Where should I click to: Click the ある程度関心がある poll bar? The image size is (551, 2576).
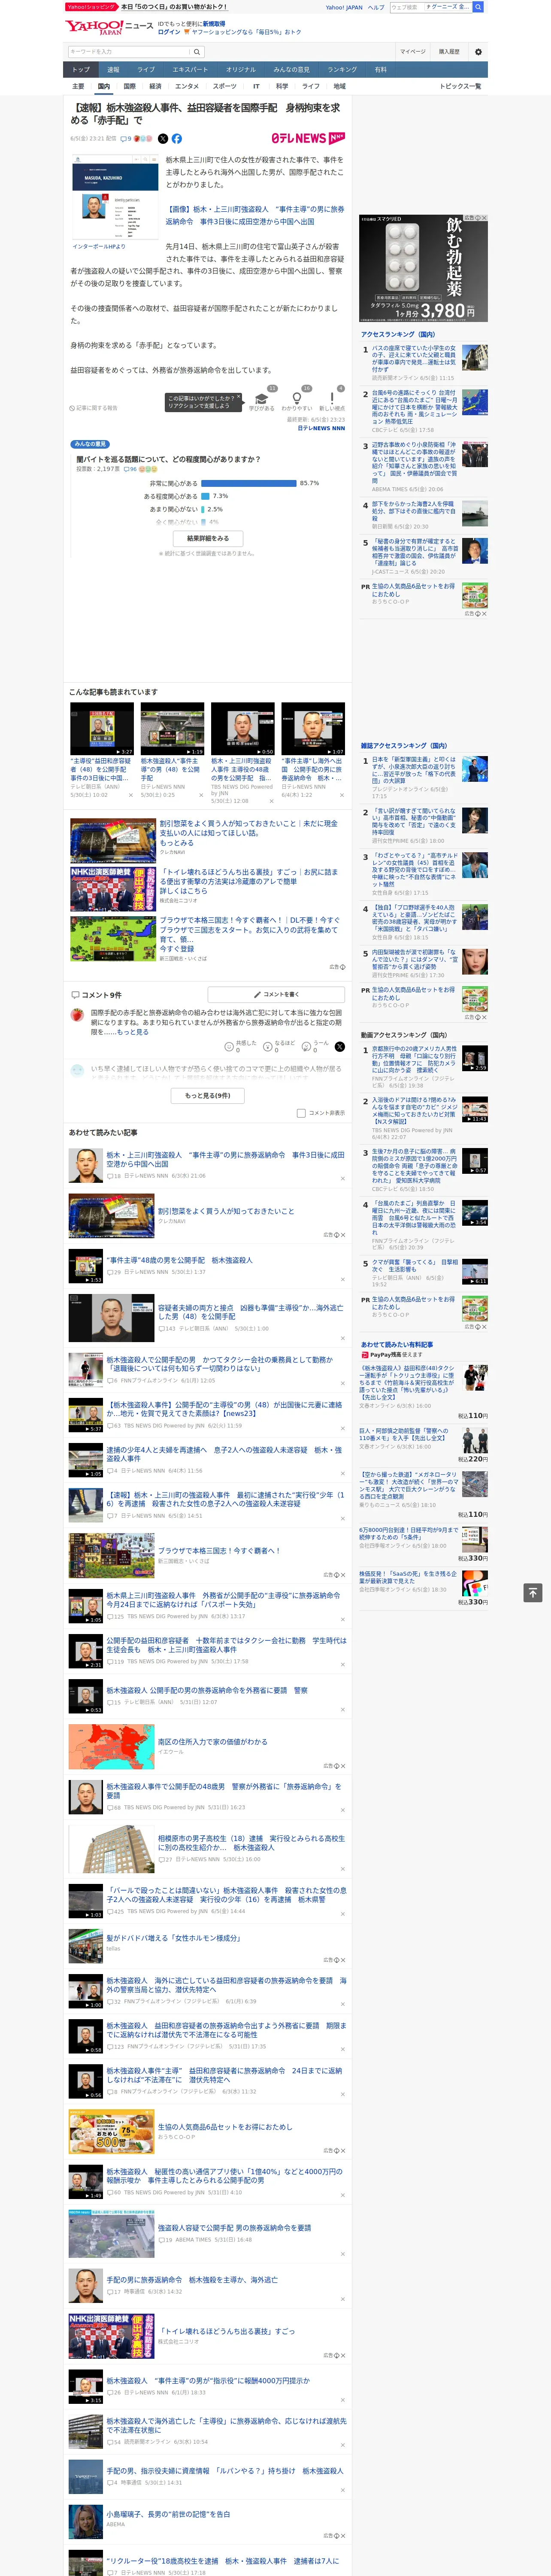click(206, 496)
